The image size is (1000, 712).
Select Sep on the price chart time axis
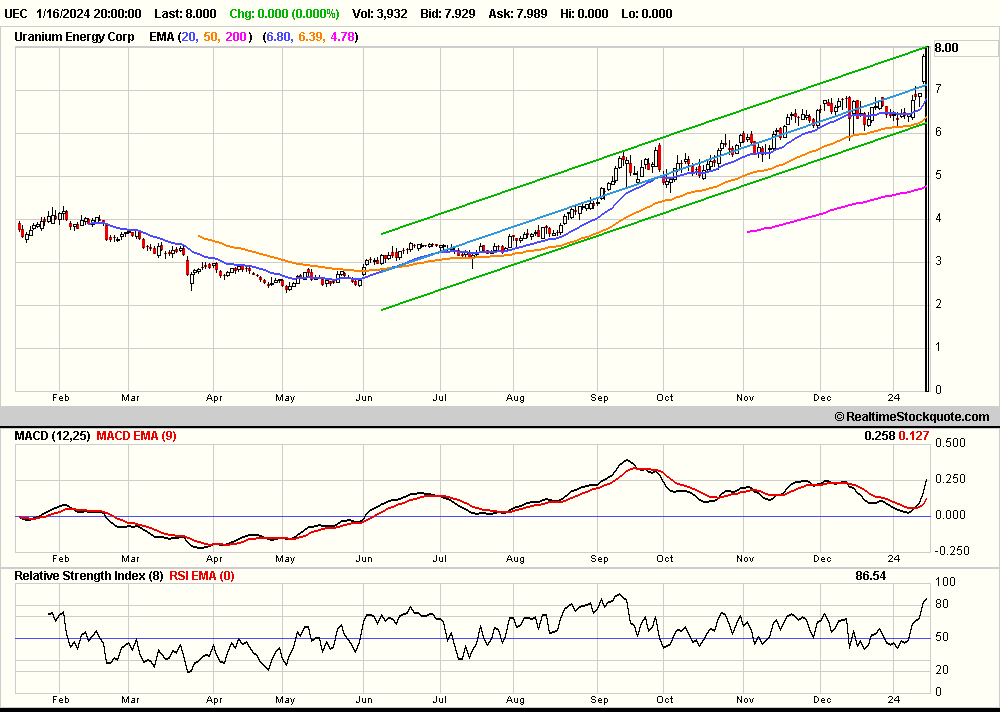click(599, 398)
